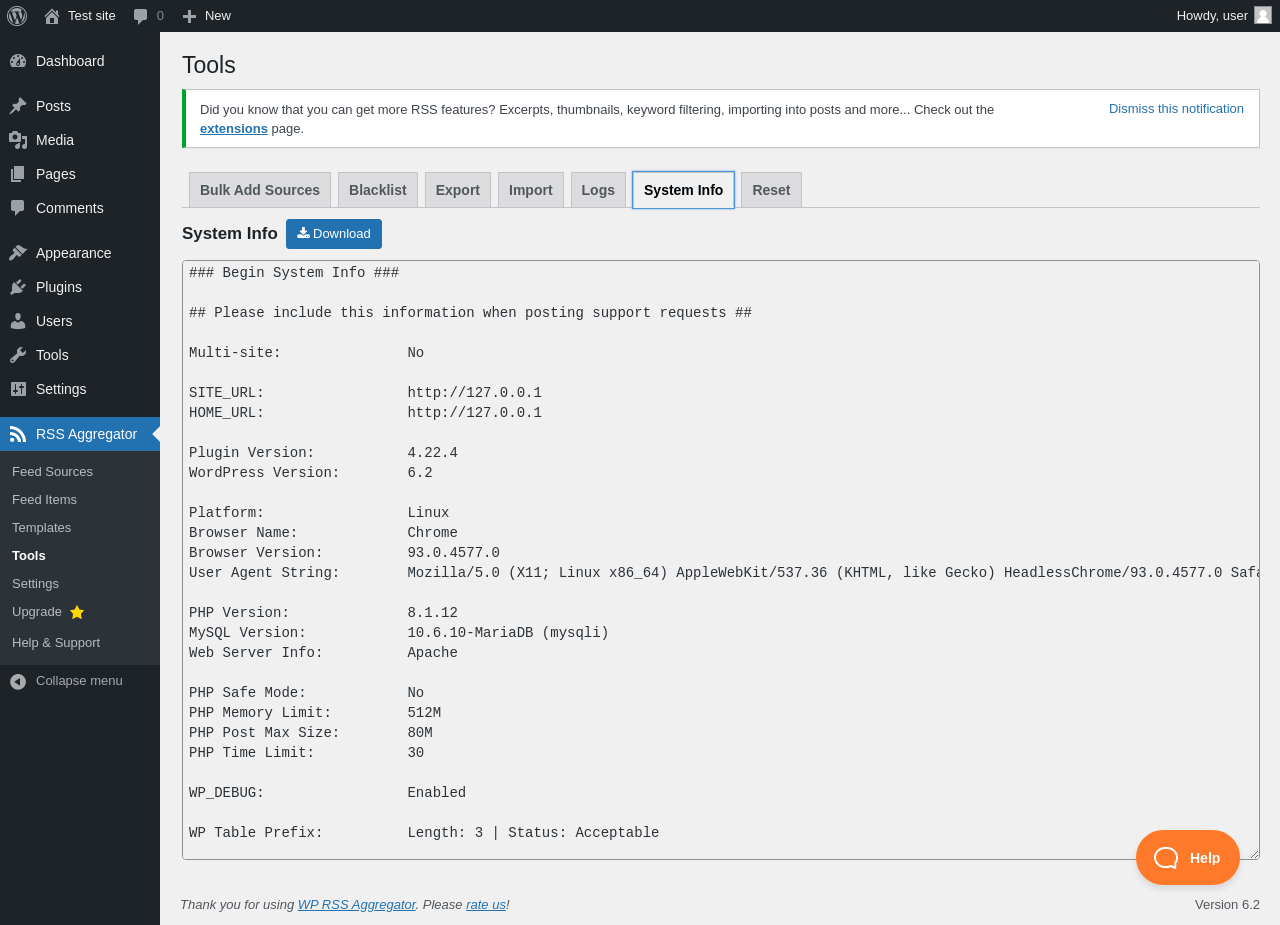This screenshot has width=1280, height=925.
Task: Open Help & Support submenu item
Action: pyautogui.click(x=56, y=643)
